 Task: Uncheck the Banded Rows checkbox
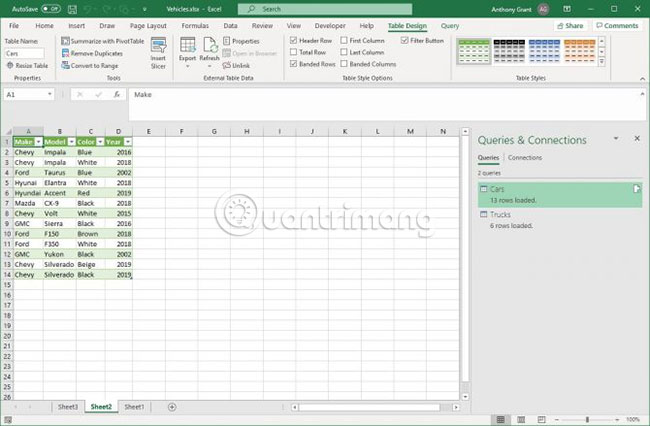293,64
